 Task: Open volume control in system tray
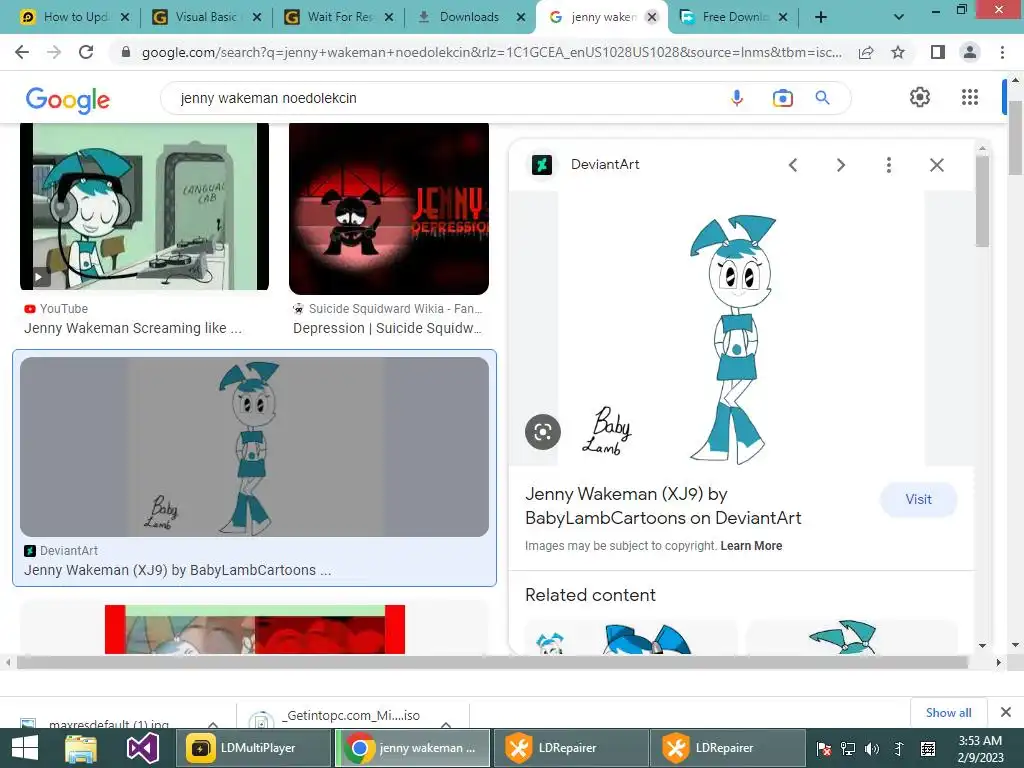872,749
